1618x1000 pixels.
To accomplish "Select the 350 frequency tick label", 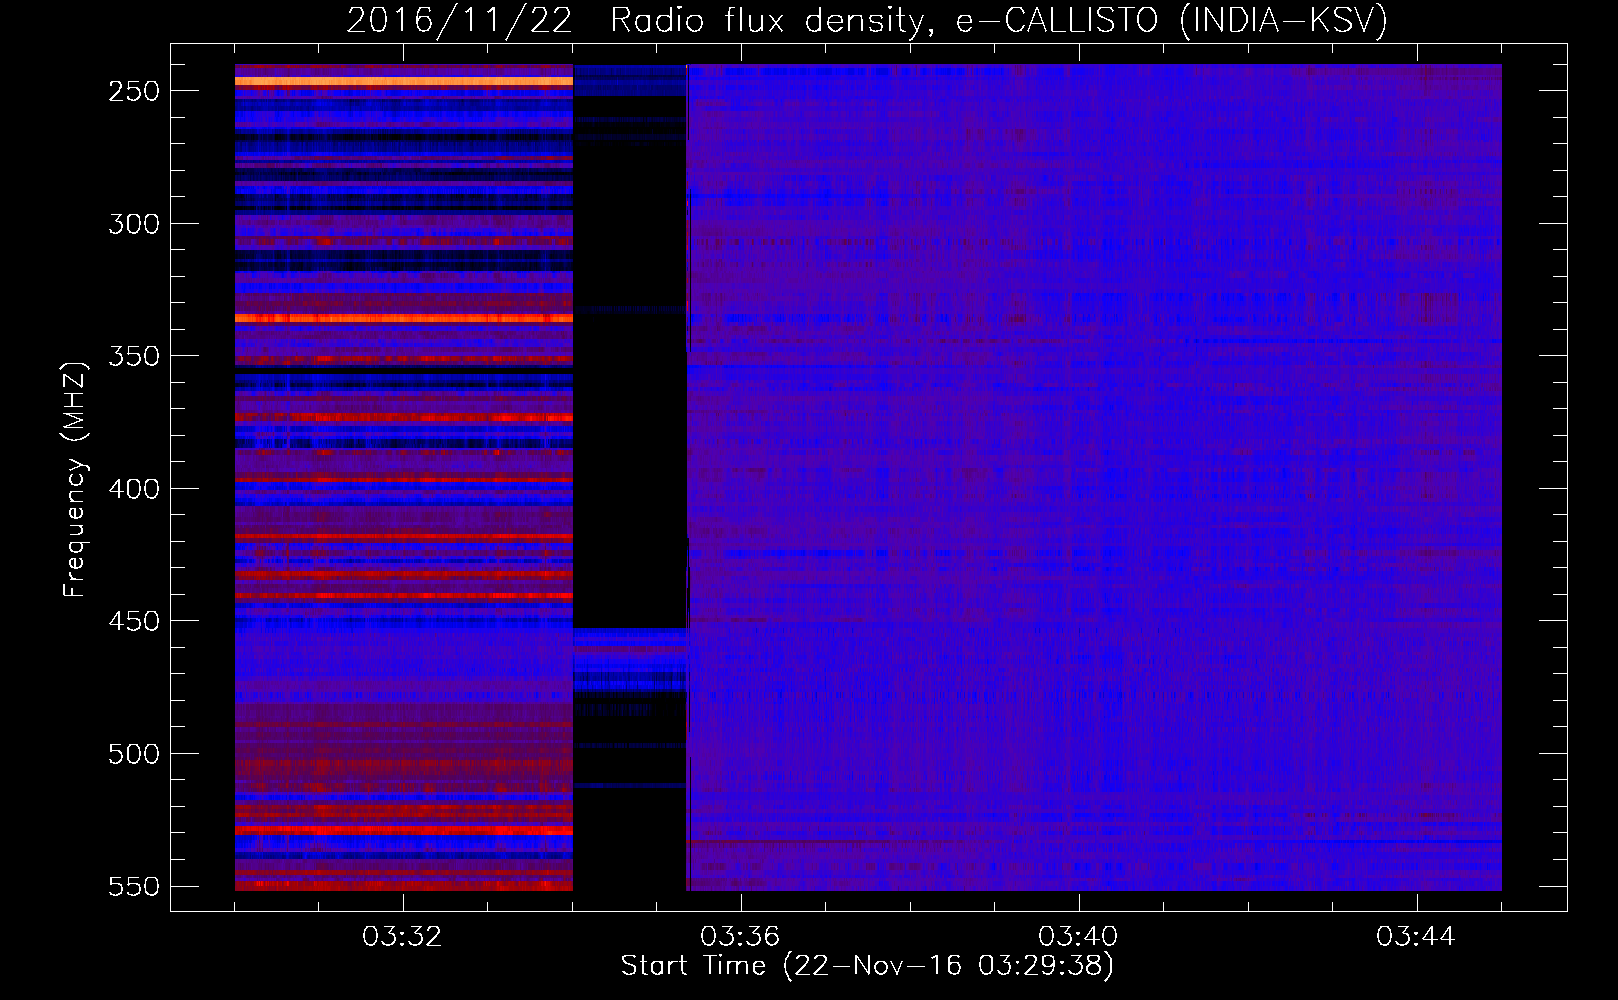I will [134, 356].
